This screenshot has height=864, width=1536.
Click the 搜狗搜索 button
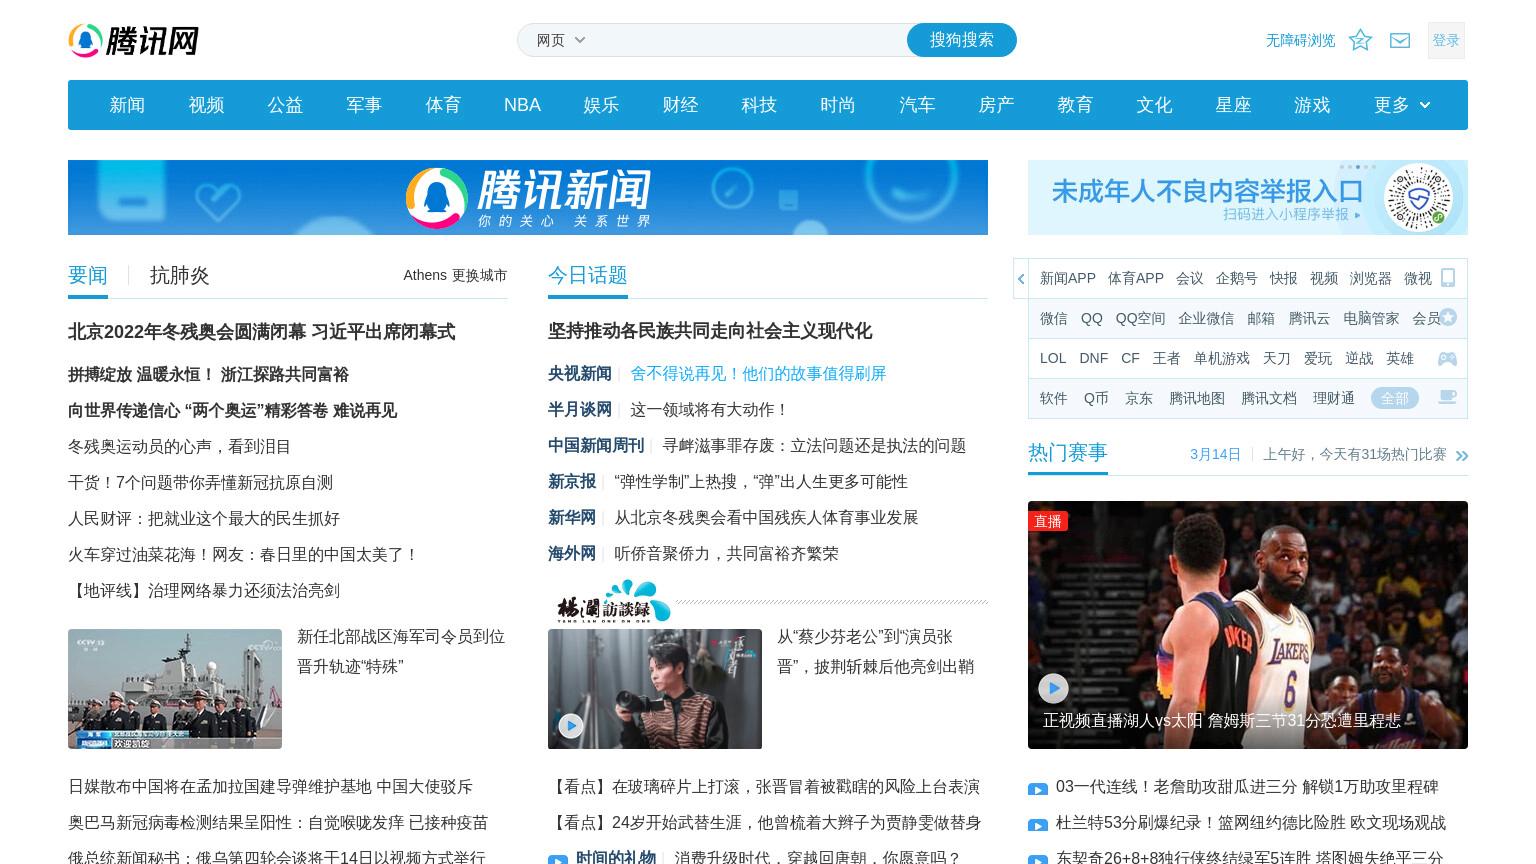coord(962,40)
